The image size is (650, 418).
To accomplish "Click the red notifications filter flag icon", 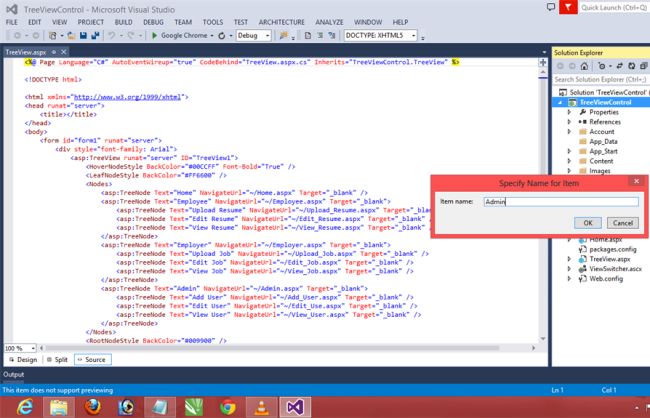I will coord(568,7).
